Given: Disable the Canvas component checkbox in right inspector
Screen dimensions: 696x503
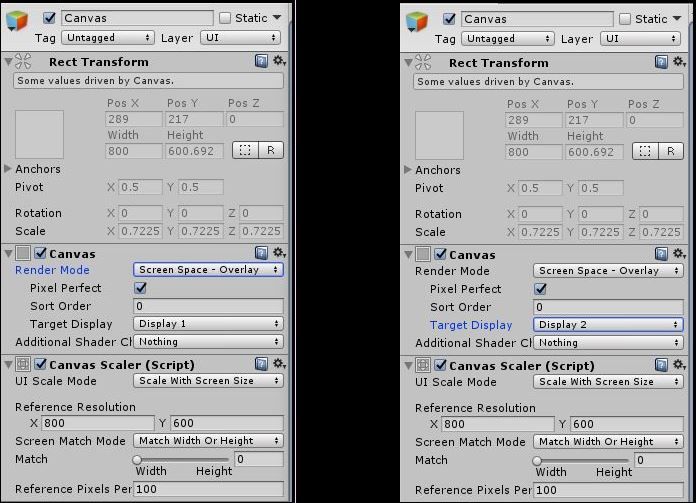Looking at the screenshot, I should [x=440, y=254].
